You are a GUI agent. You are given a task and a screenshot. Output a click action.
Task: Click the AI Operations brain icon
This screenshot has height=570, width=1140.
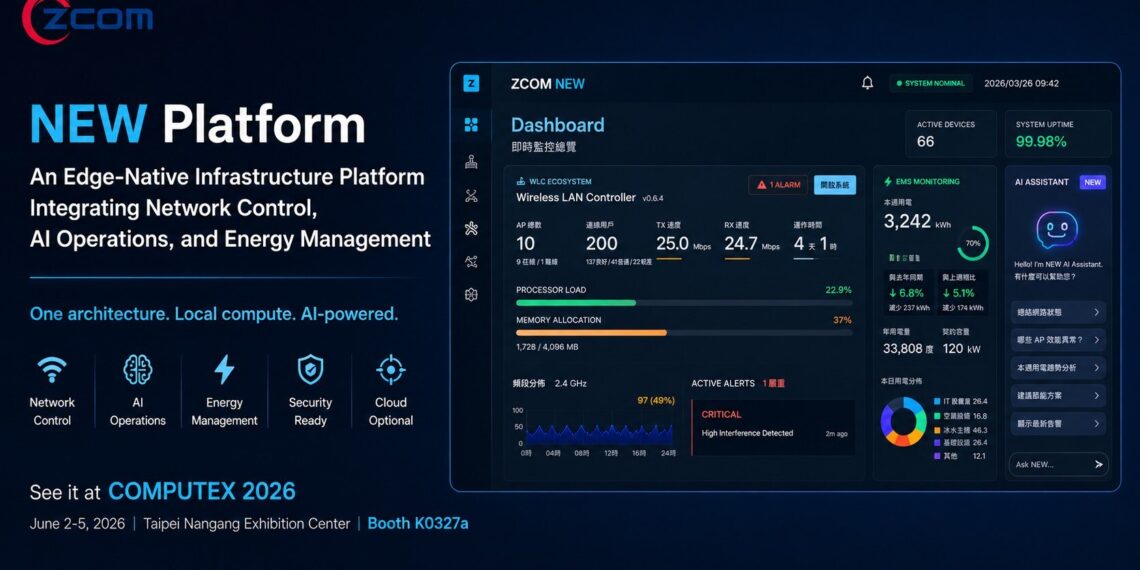coord(137,369)
